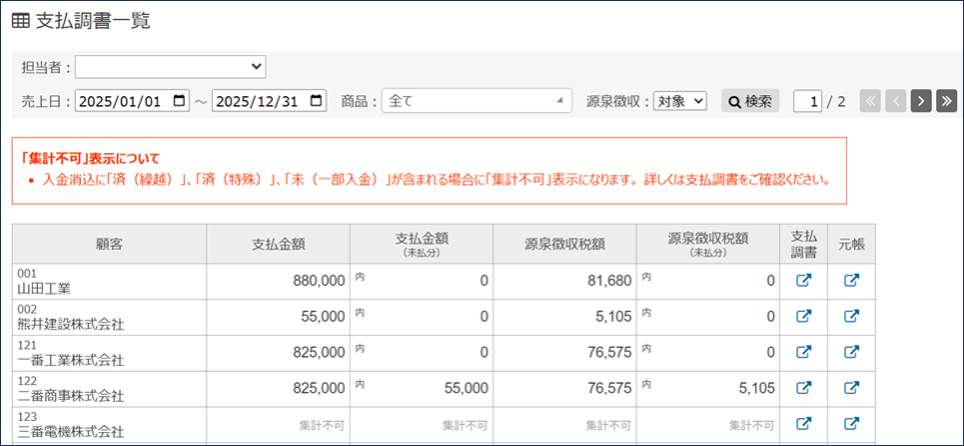Expand the 担当者 dropdown
The height and width of the screenshot is (446, 964).
pyautogui.click(x=170, y=67)
